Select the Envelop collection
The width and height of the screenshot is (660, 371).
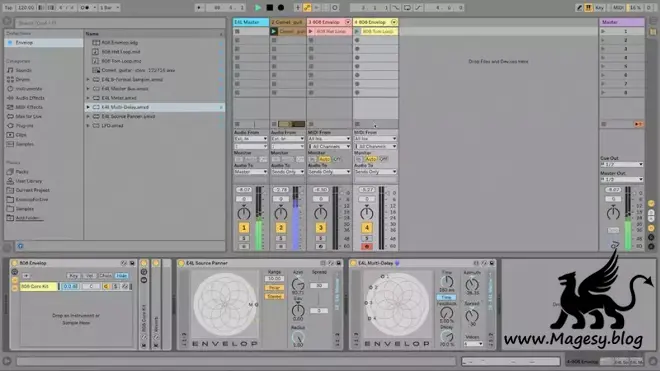point(43,43)
